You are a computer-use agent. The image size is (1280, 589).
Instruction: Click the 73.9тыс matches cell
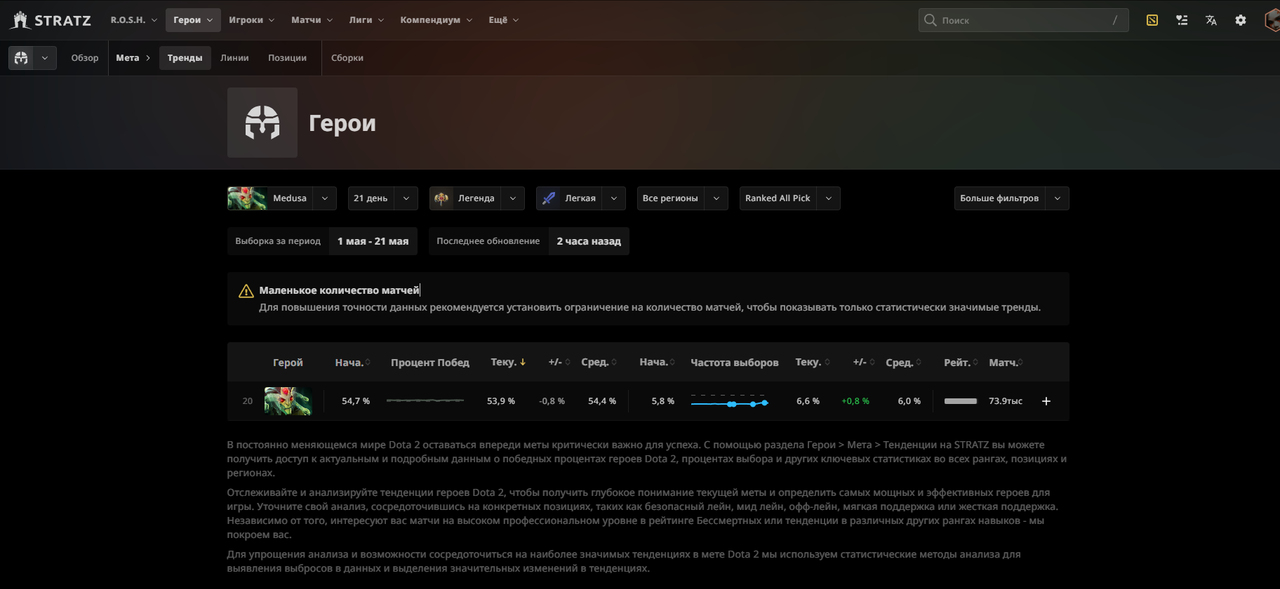(x=1006, y=401)
